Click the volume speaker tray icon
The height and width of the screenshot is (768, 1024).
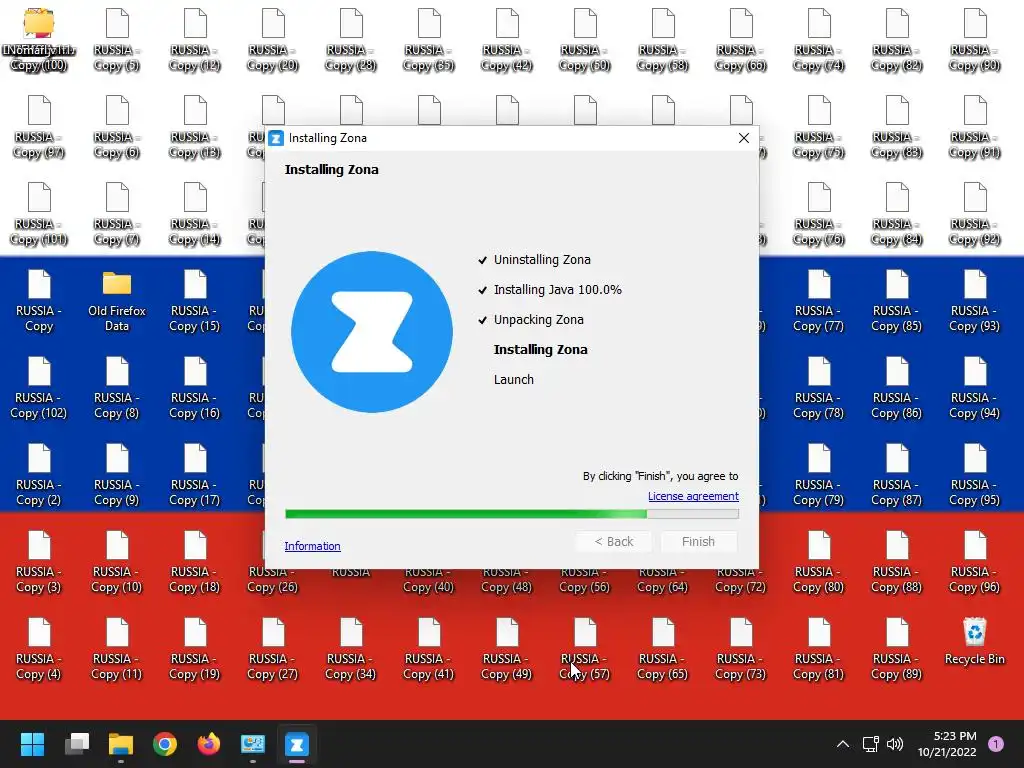coord(895,744)
